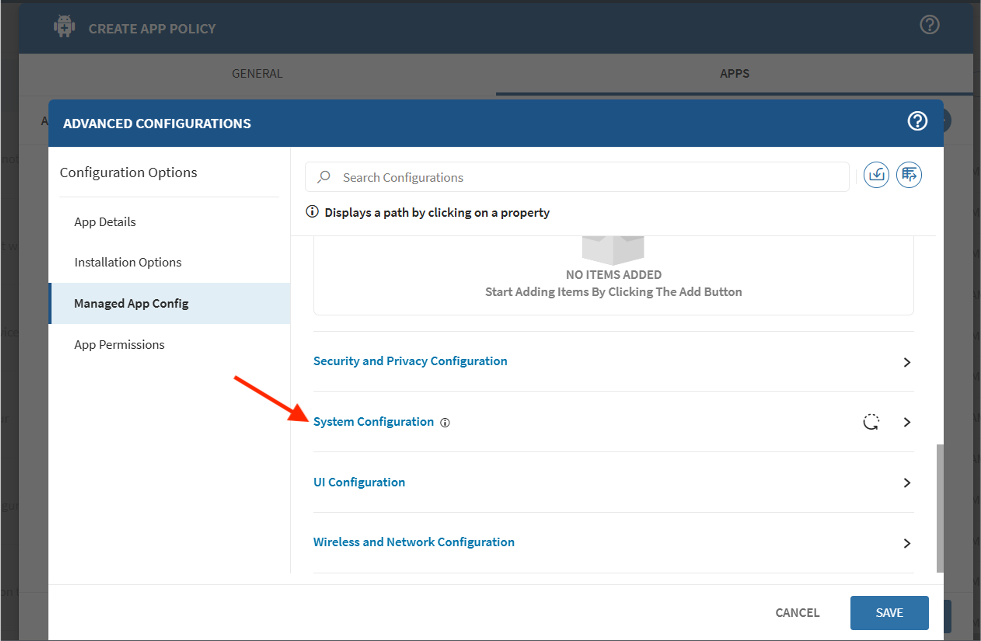Screen dimensions: 981x641
Task: Expand the UI Configuration section arrow
Action: click(x=907, y=483)
